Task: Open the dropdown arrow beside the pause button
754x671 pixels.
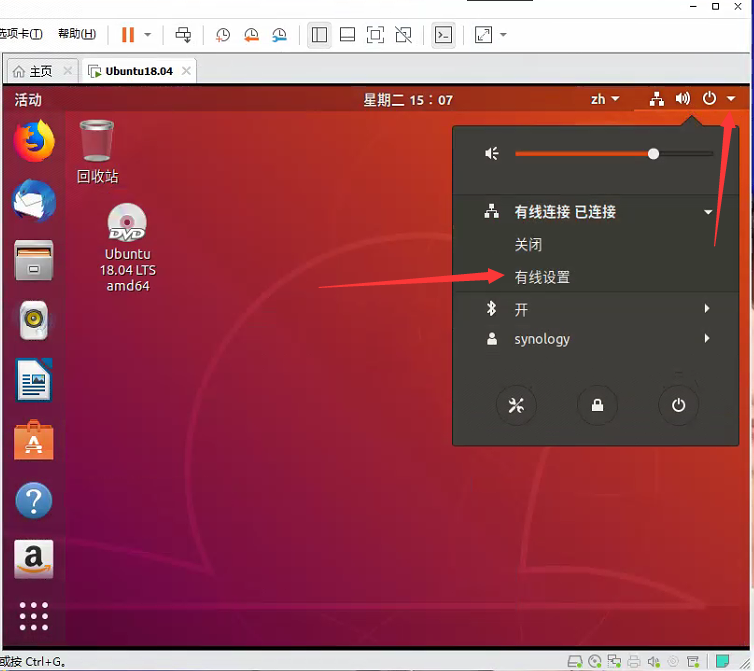Action: [x=148, y=35]
